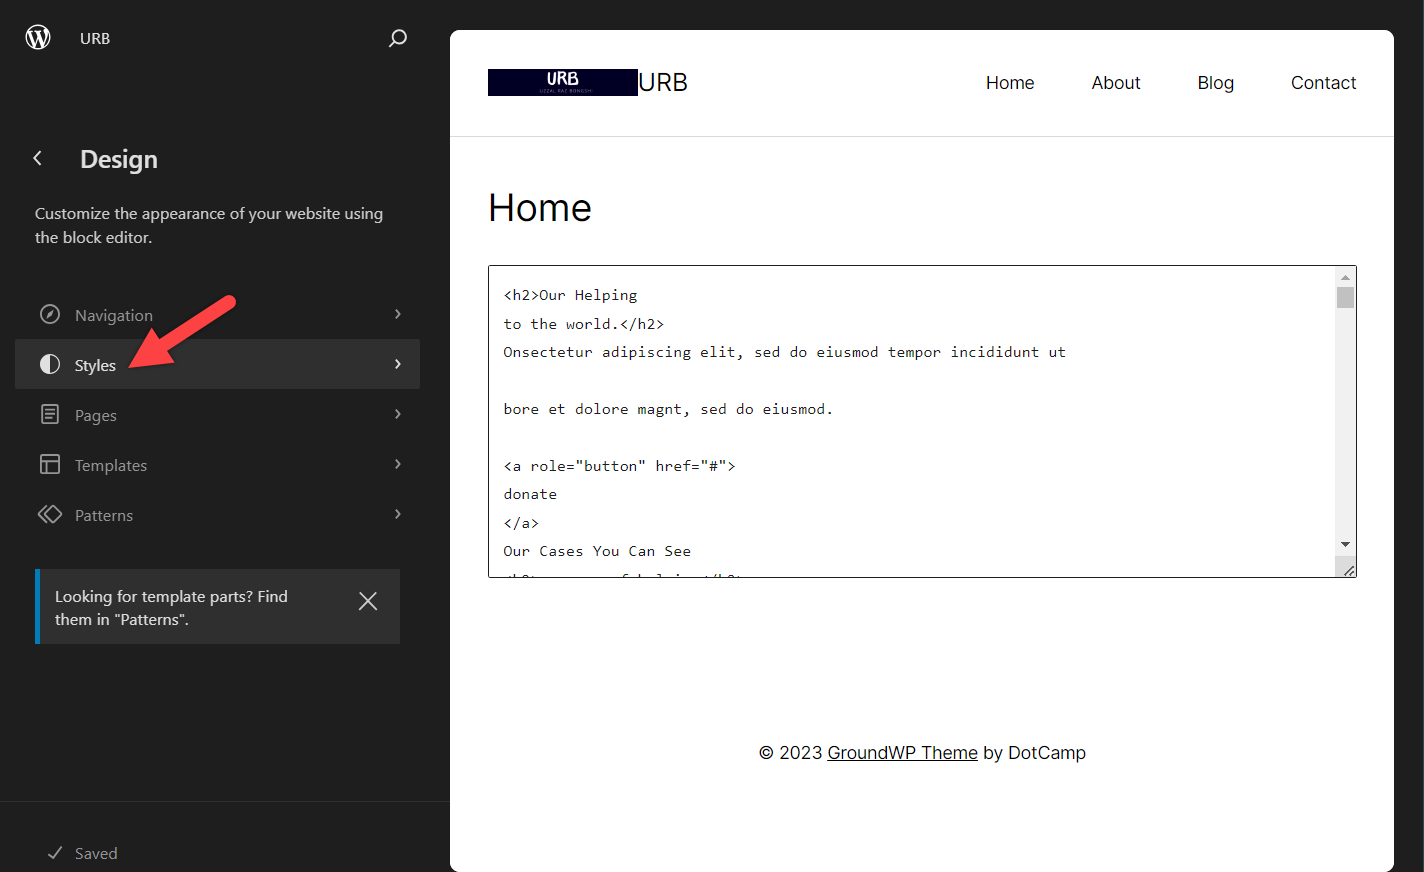This screenshot has width=1424, height=872.
Task: Select the Pages document icon
Action: pyautogui.click(x=49, y=414)
